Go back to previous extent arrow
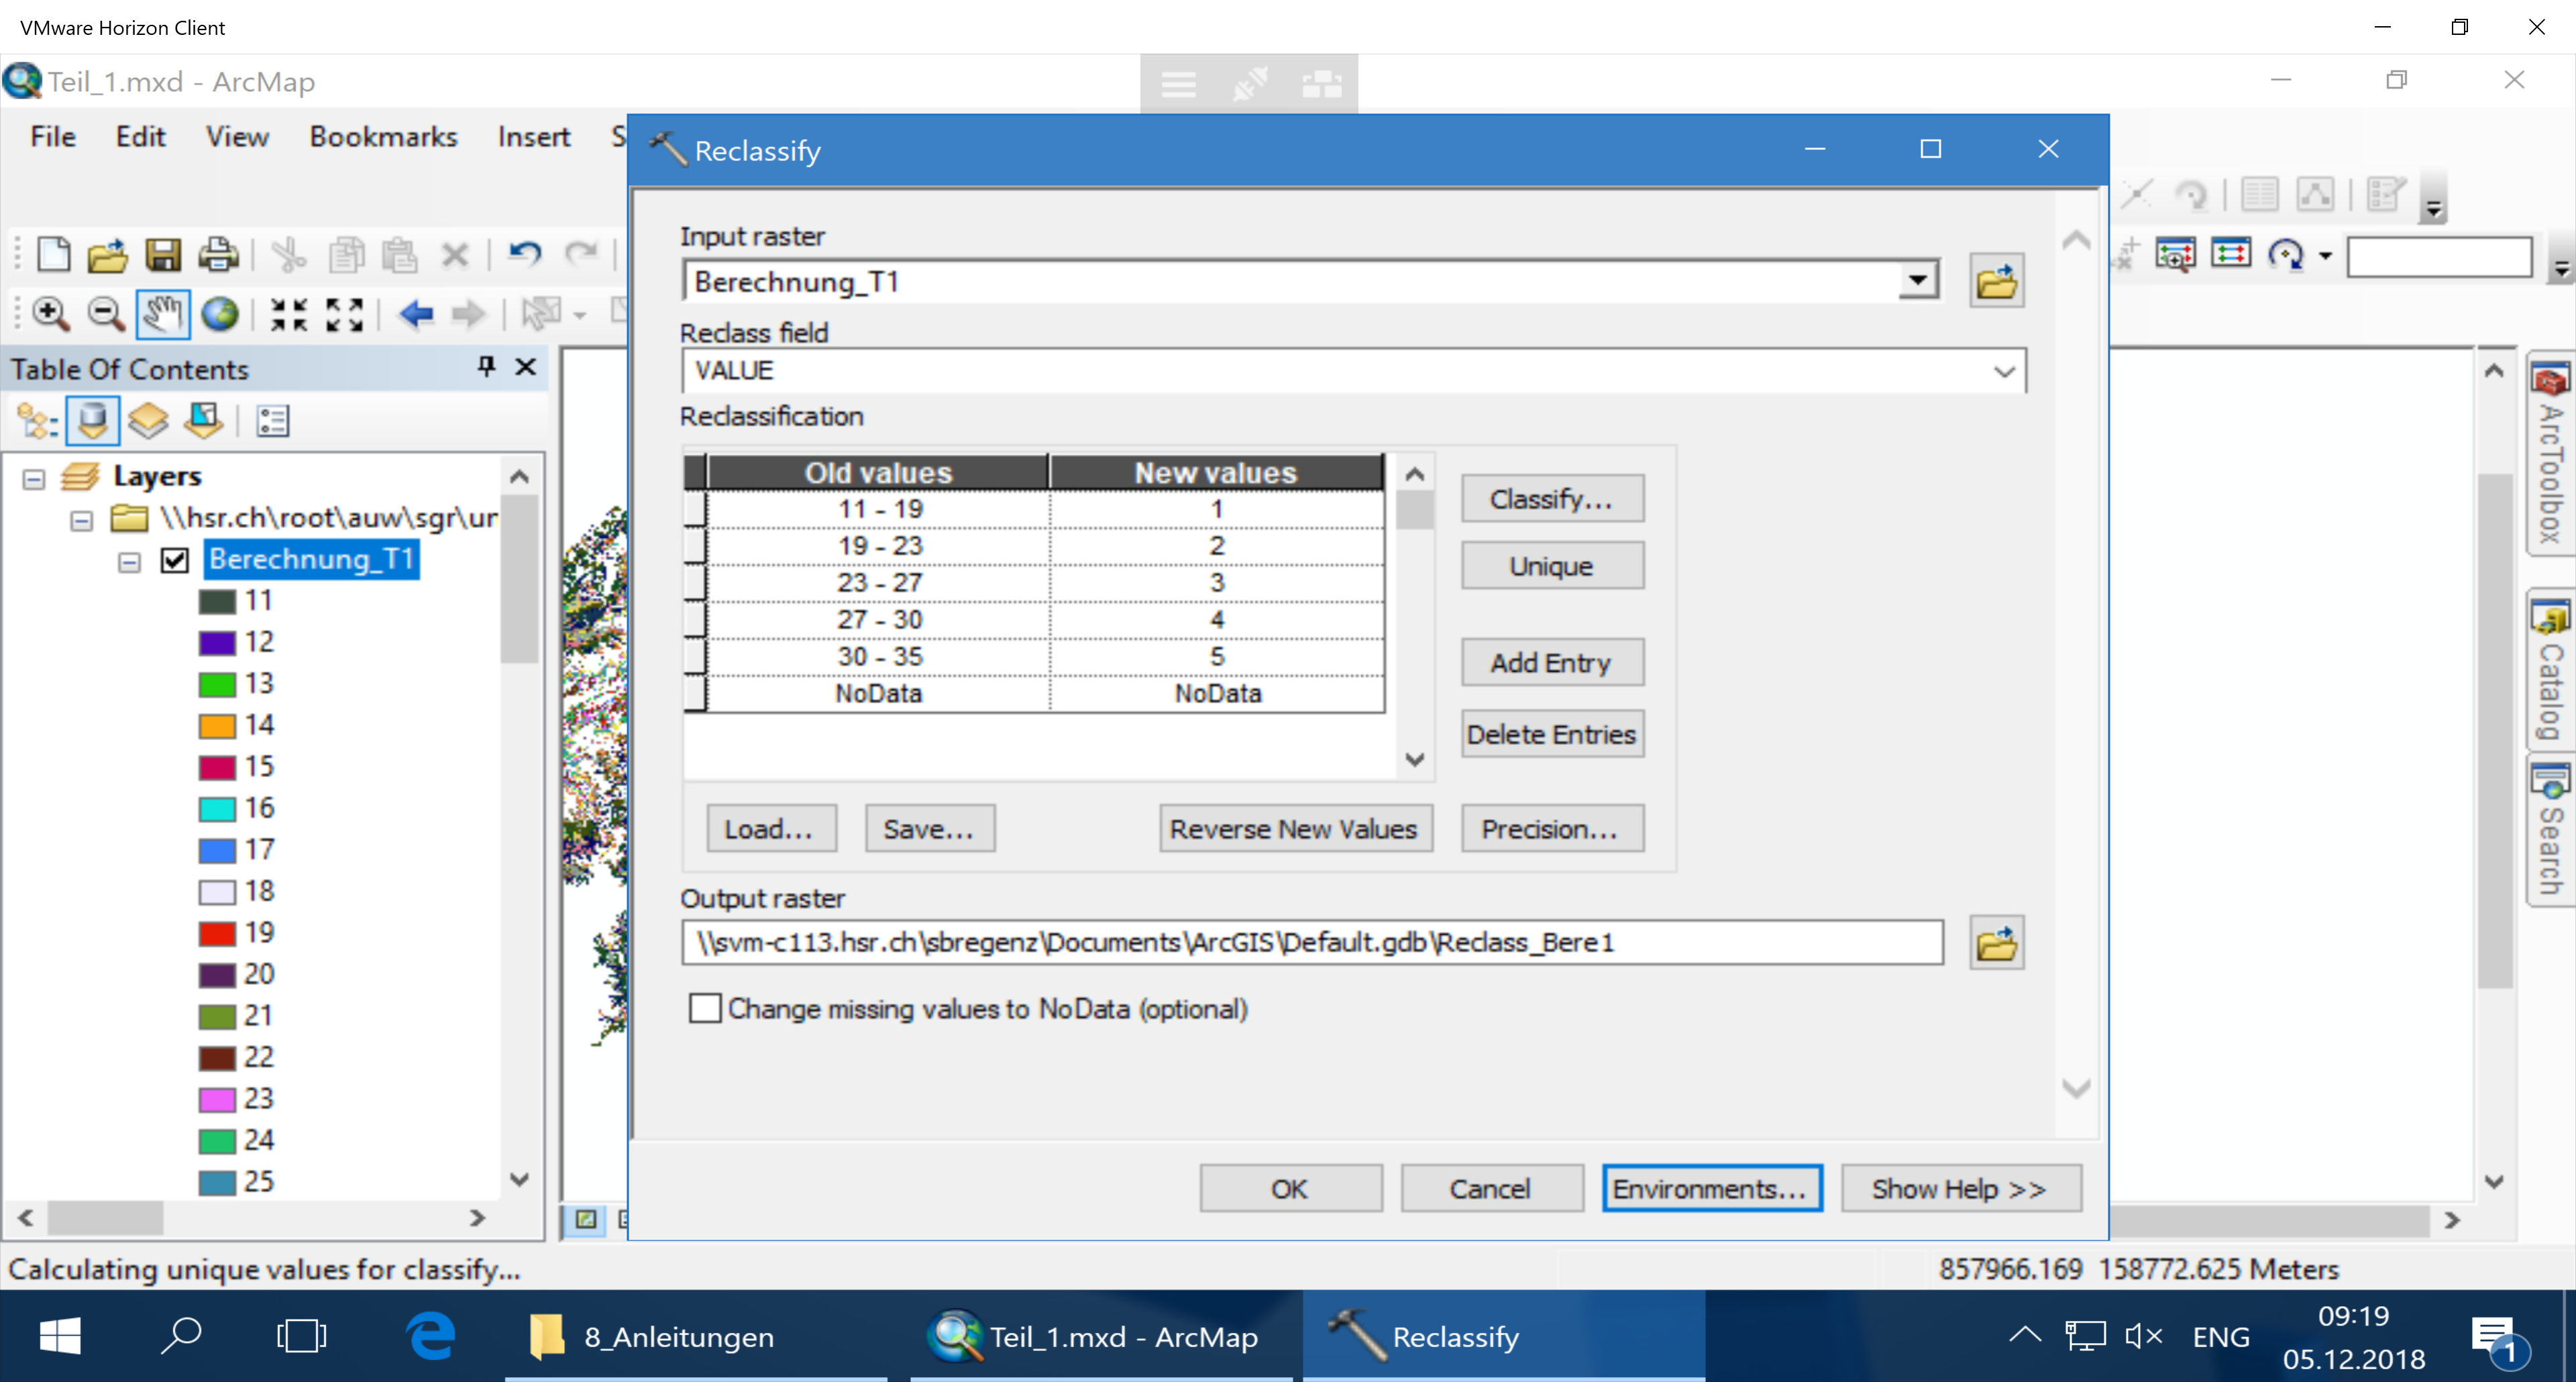Image resolution: width=2576 pixels, height=1382 pixels. (416, 314)
